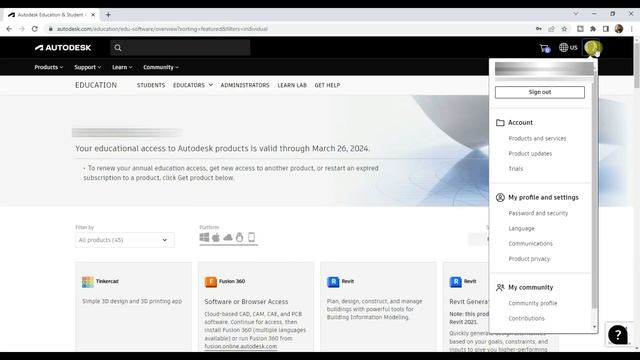The width and height of the screenshot is (640, 360).
Task: Expand the Products menu
Action: click(49, 67)
